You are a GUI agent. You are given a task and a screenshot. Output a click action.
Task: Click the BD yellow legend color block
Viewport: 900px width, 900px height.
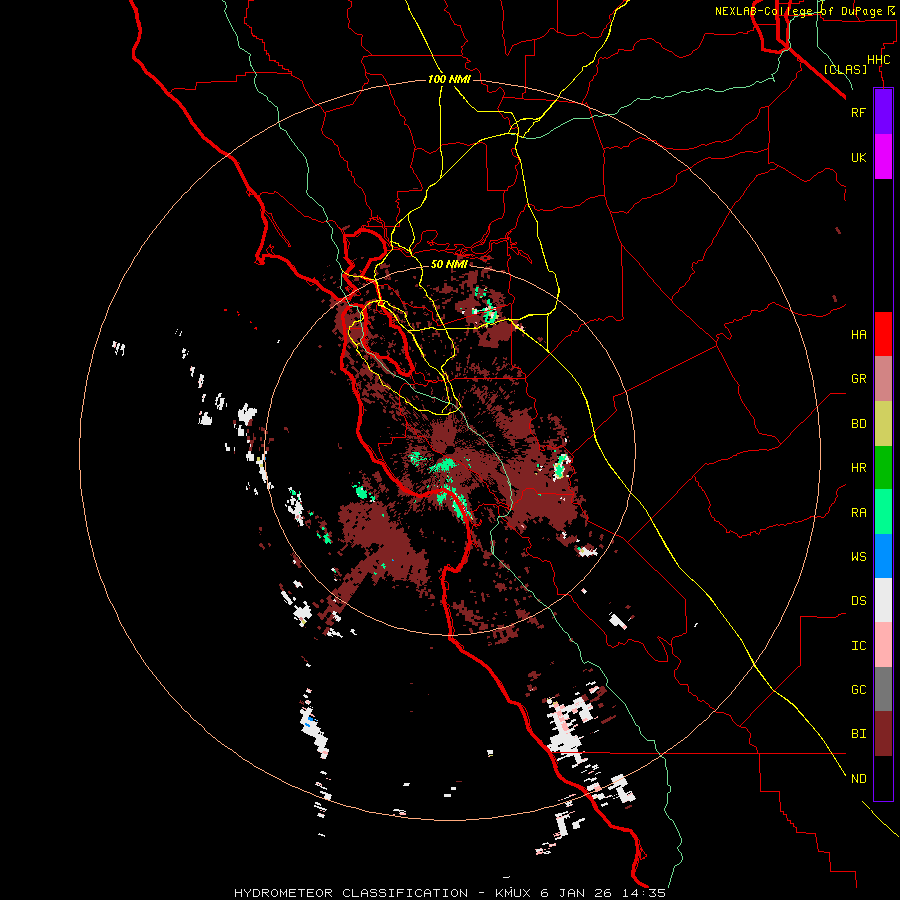(883, 423)
